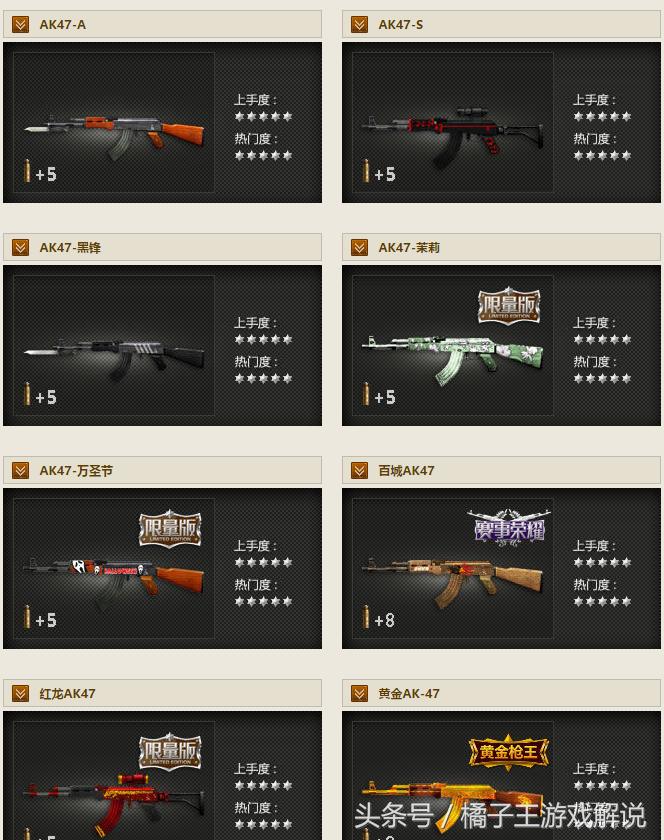Click the AK47-万圣节 chevron icon
This screenshot has width=664, height=840.
coord(20,470)
